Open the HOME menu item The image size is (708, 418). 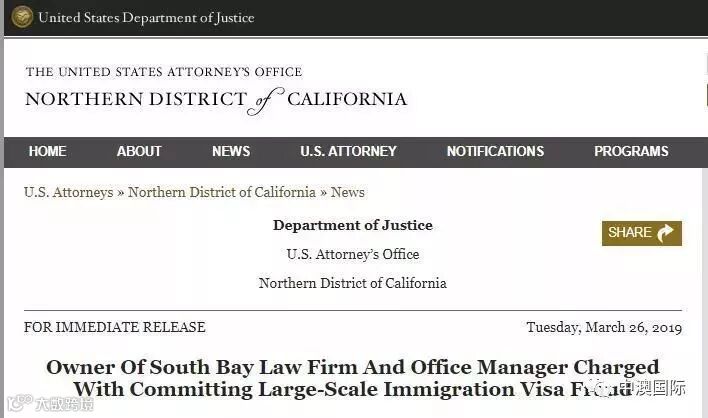click(47, 152)
